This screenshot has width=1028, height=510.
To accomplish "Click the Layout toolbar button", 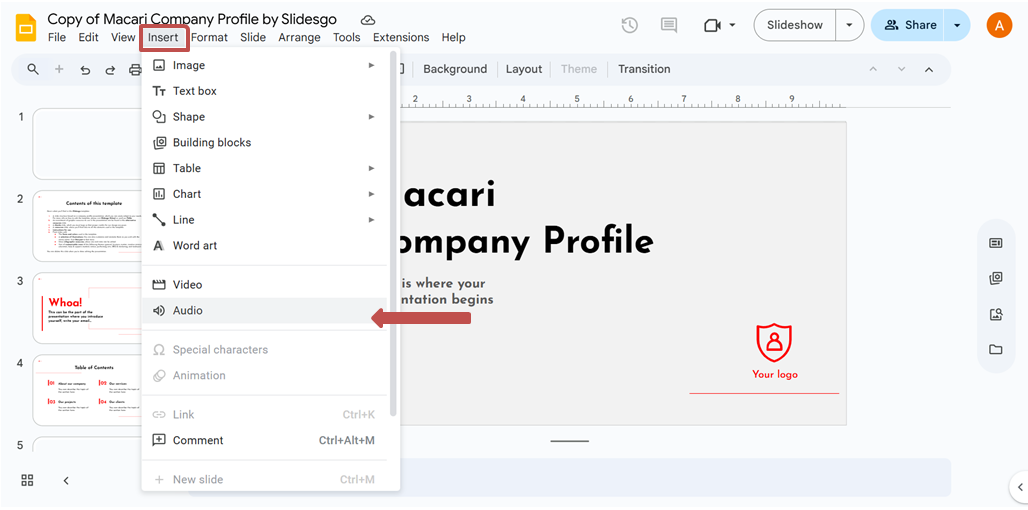I will (524, 69).
